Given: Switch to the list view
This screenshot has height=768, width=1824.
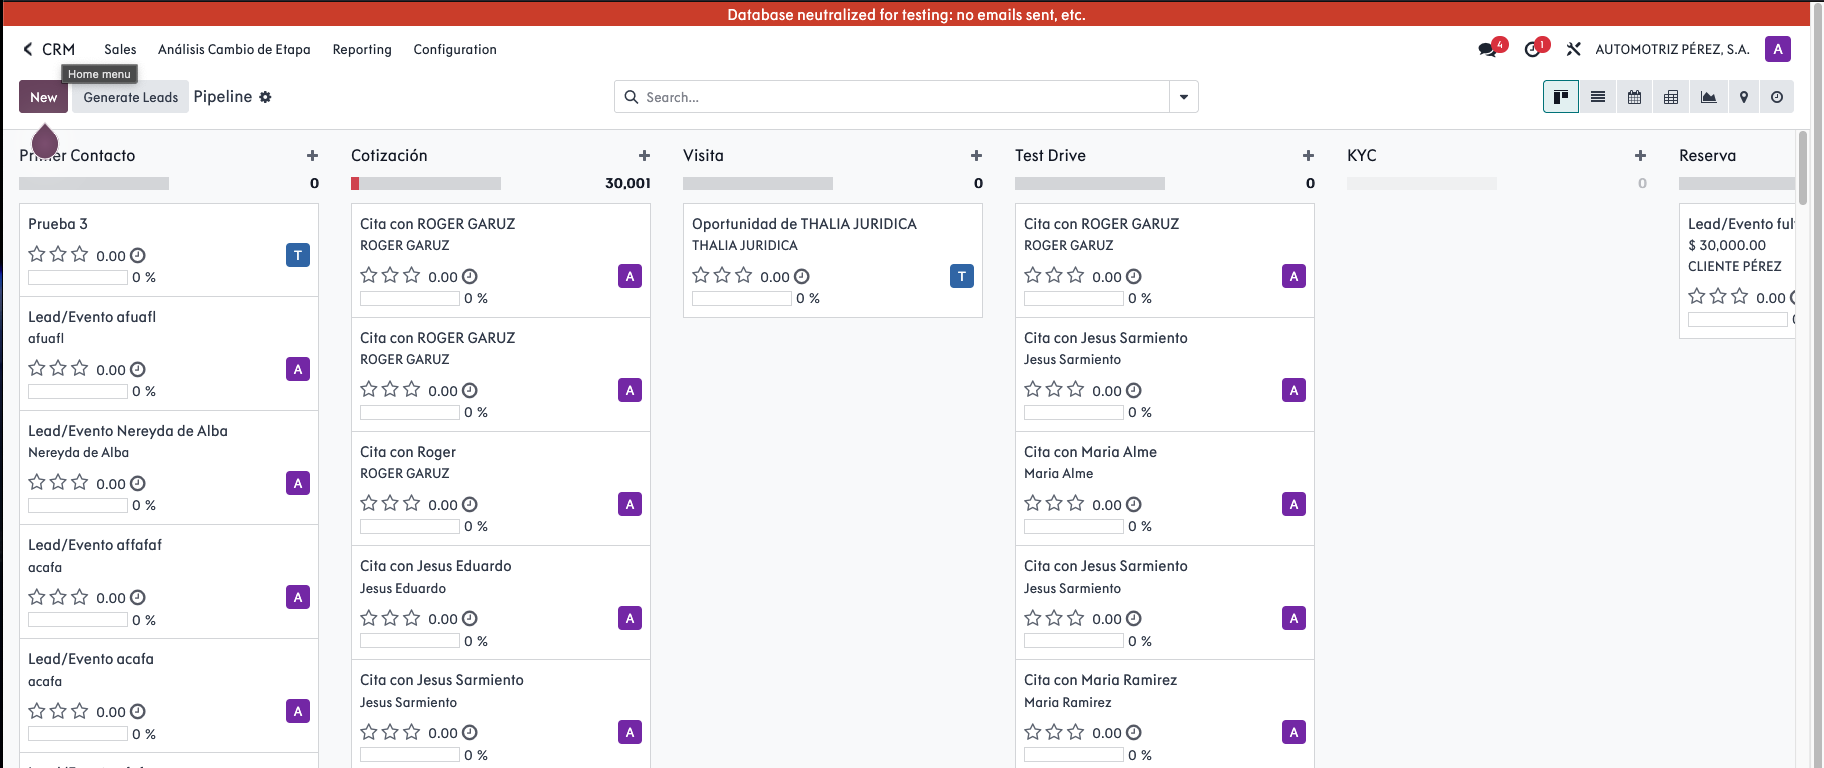Looking at the screenshot, I should pos(1598,97).
